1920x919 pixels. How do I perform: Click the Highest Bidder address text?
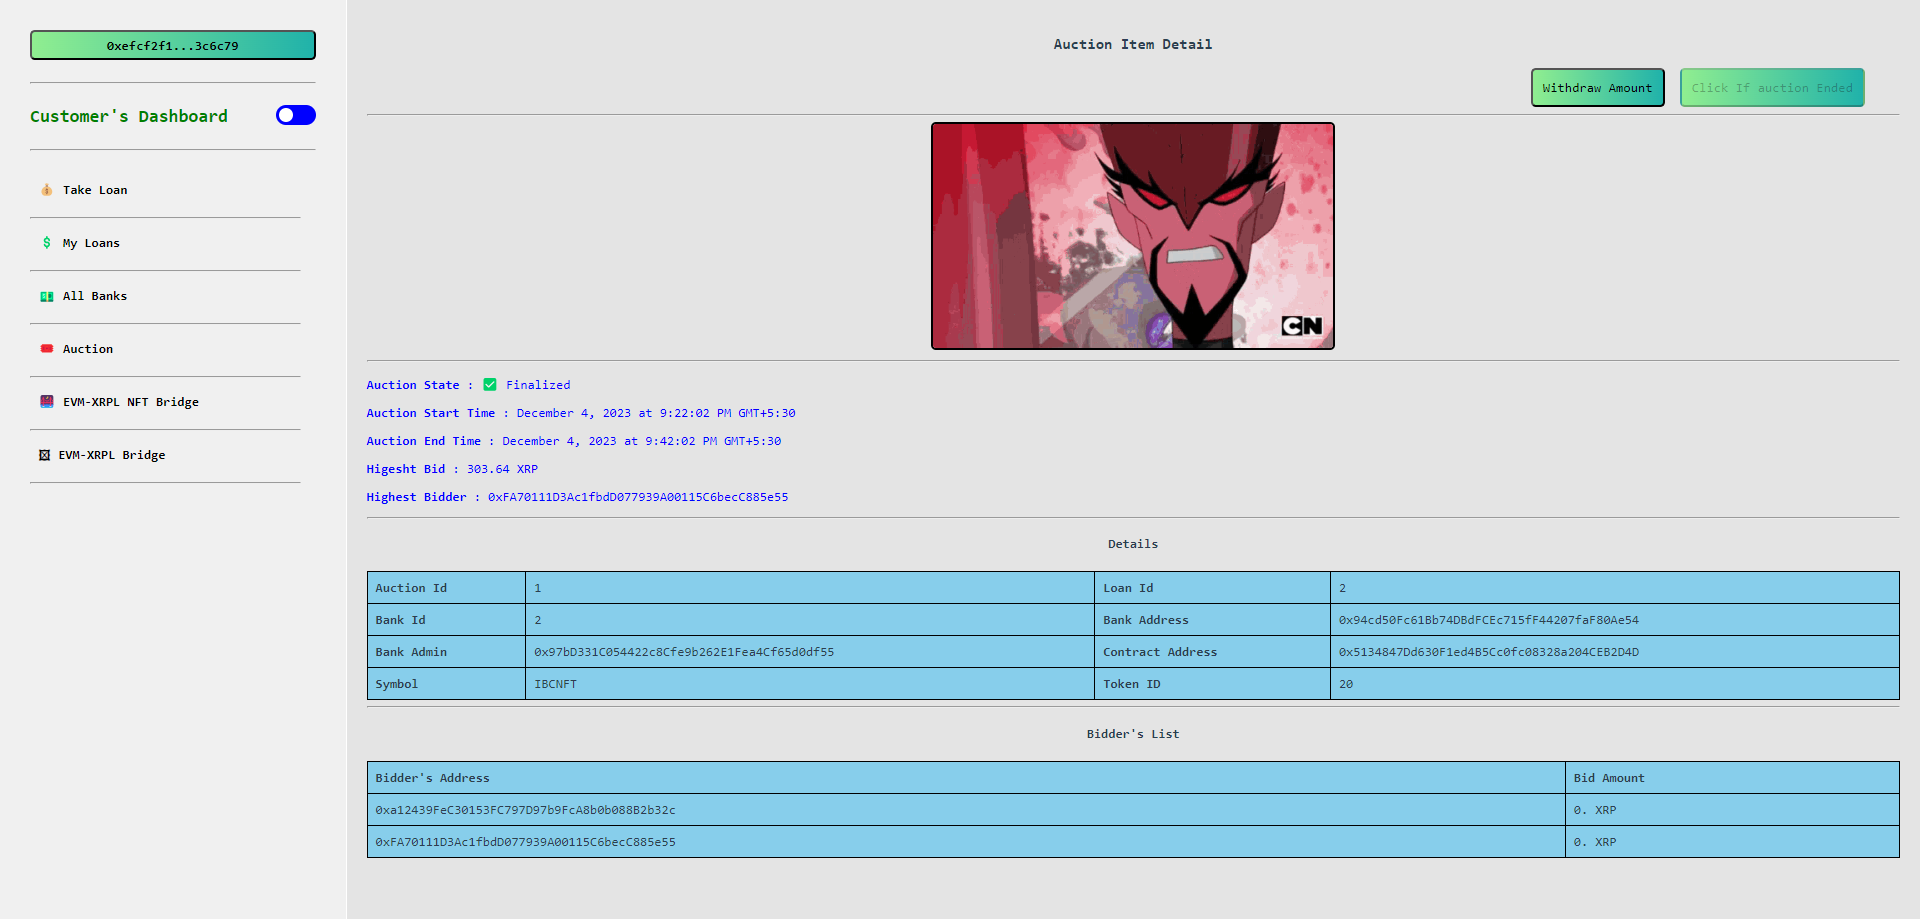point(638,497)
